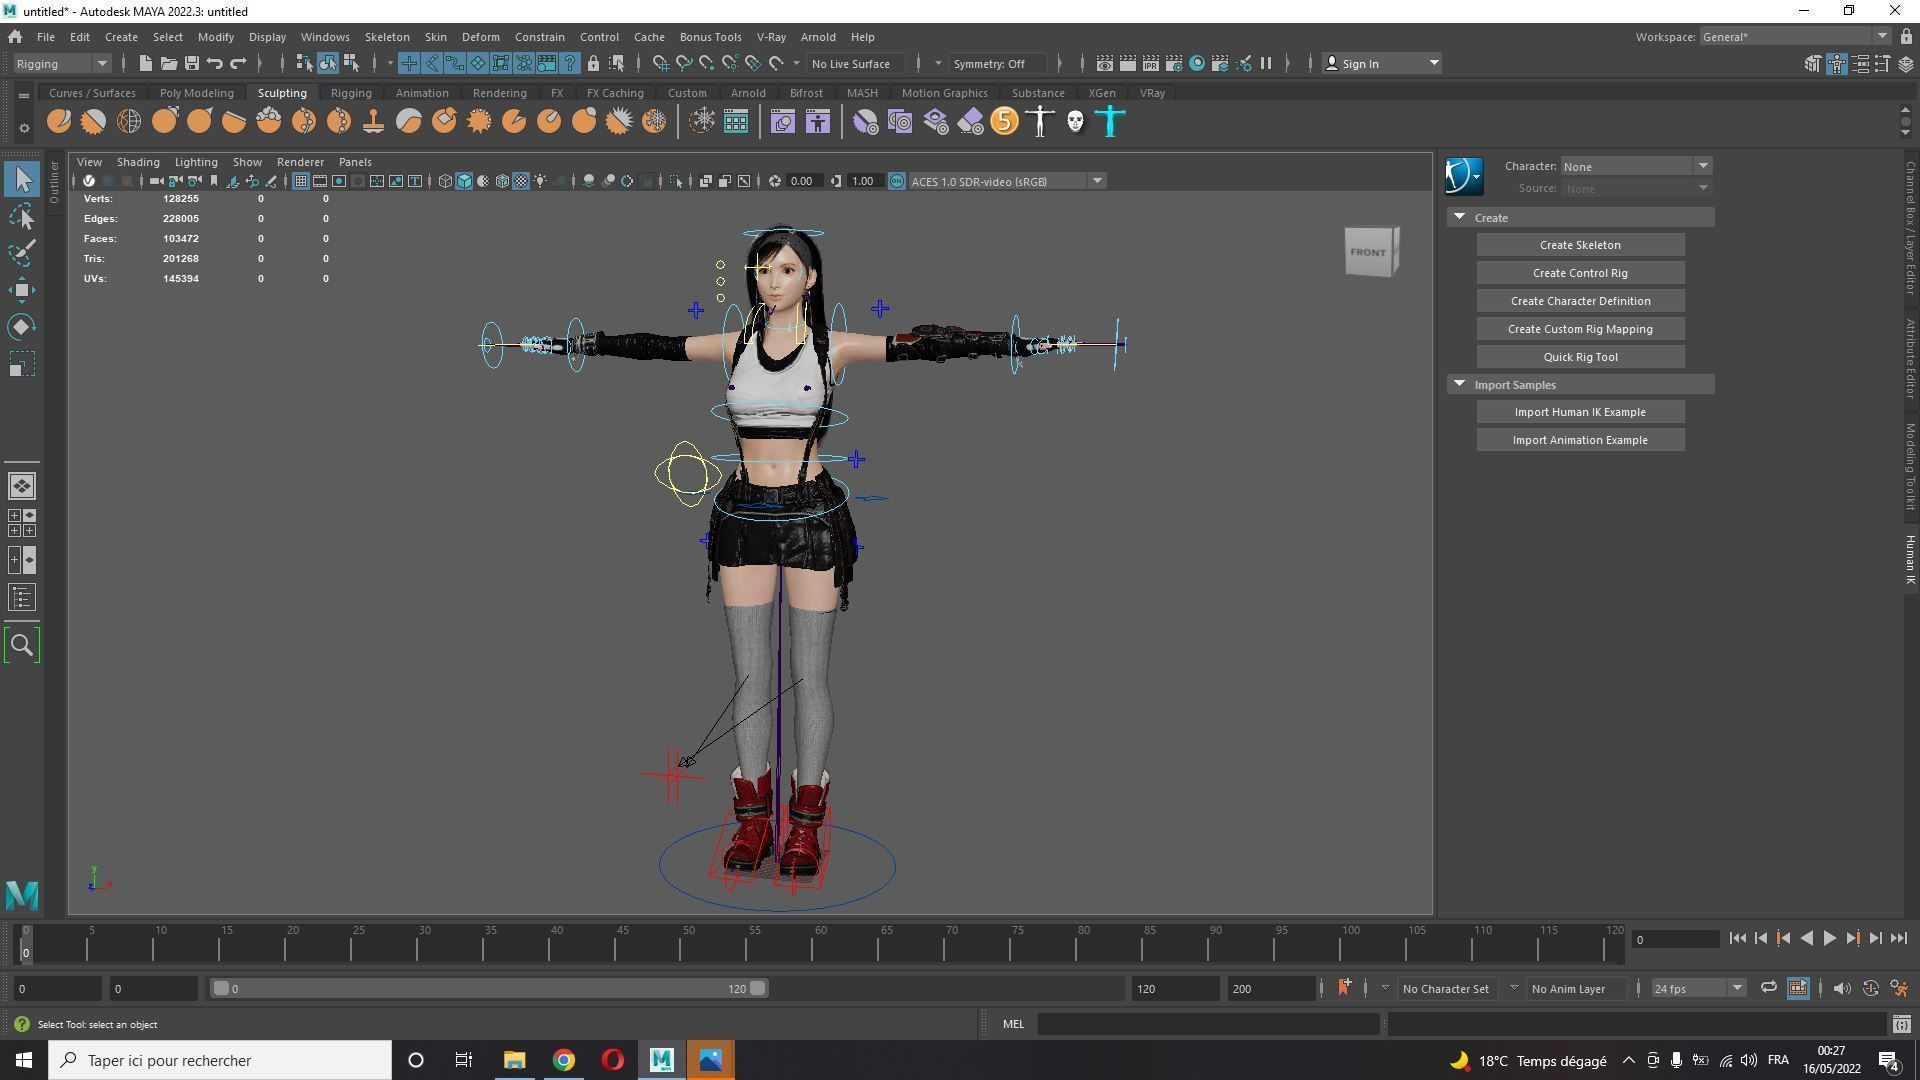The width and height of the screenshot is (1920, 1080).
Task: Open the Skeleton menu
Action: coord(386,37)
